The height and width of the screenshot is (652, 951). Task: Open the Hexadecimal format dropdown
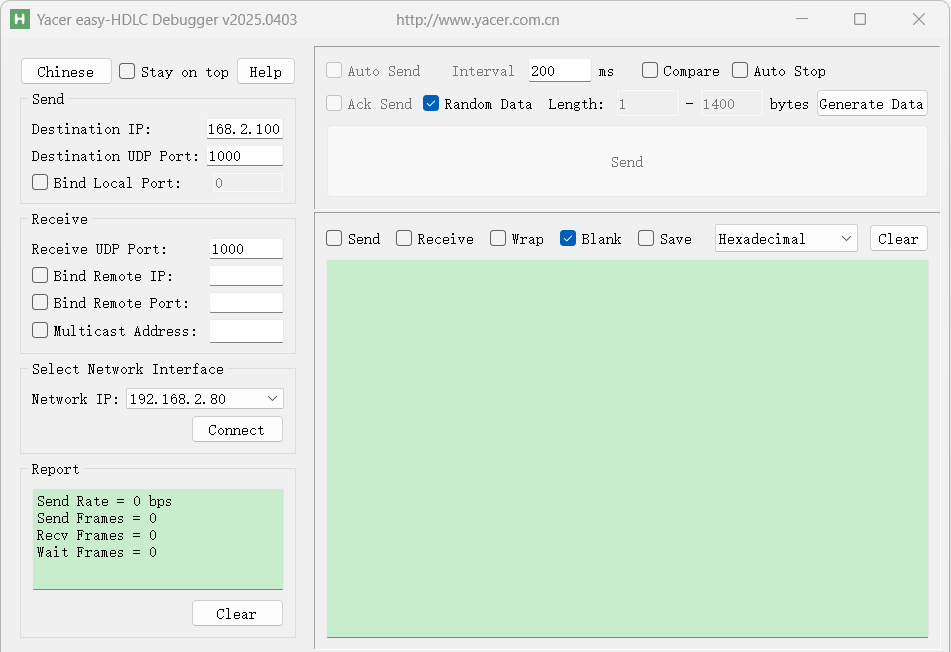[x=786, y=238]
